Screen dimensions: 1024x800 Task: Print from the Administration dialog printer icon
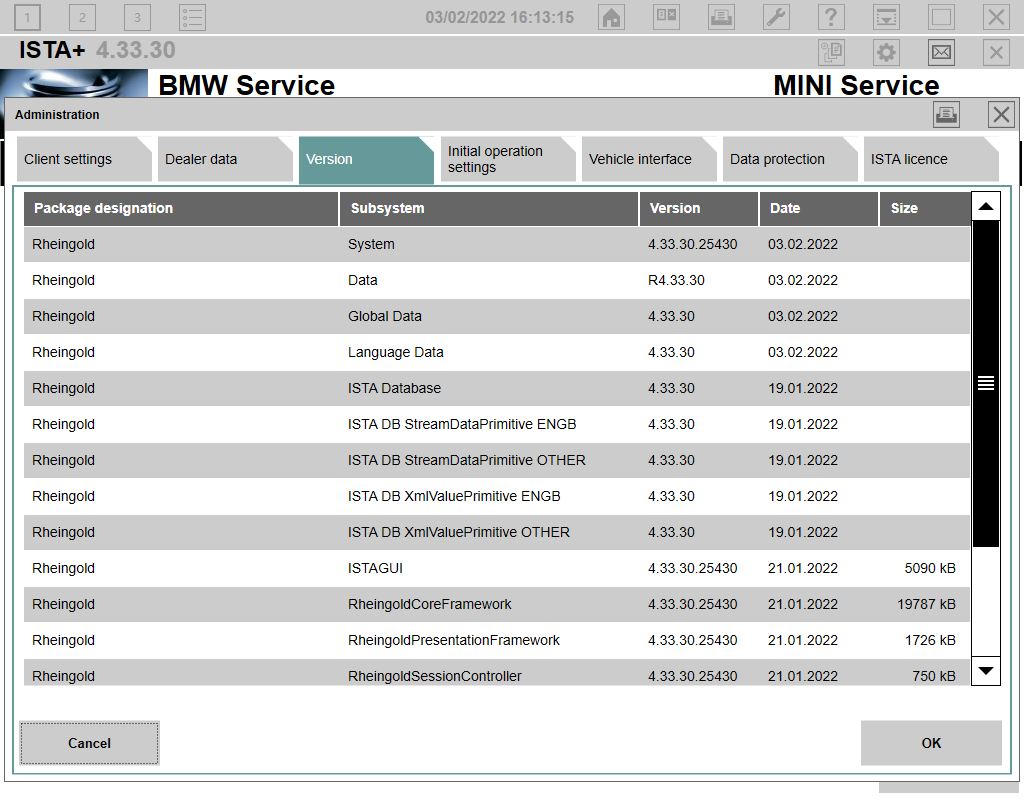(x=946, y=115)
